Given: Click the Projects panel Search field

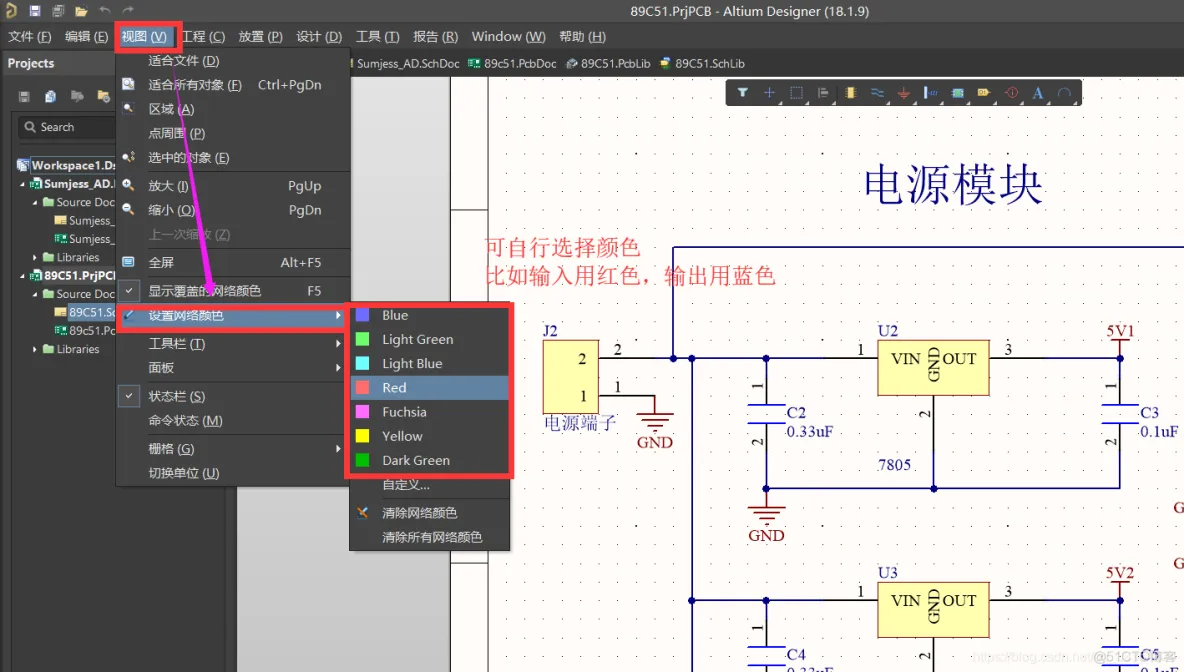Looking at the screenshot, I should [67, 127].
